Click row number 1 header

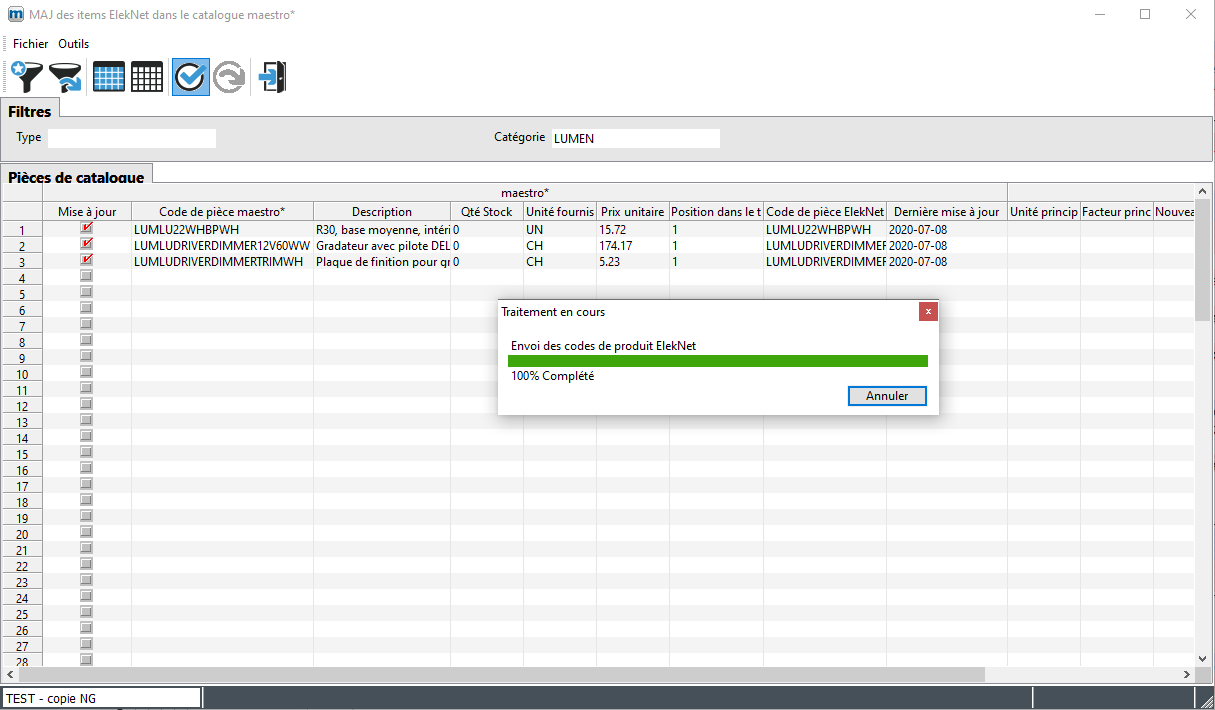point(22,230)
